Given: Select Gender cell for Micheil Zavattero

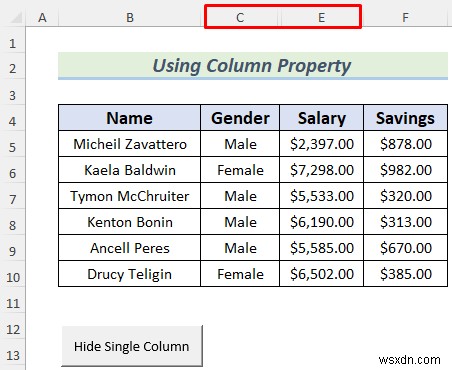Looking at the screenshot, I should pos(240,144).
